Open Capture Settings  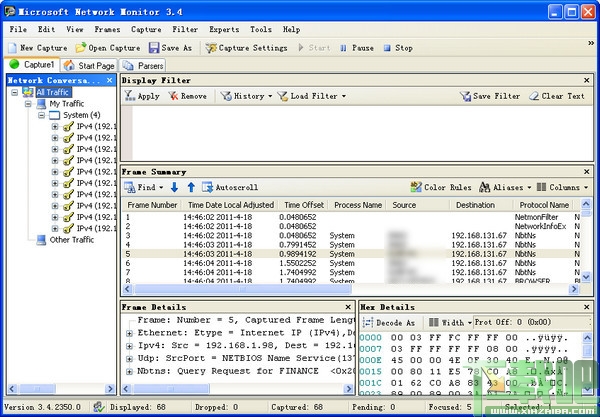point(246,48)
